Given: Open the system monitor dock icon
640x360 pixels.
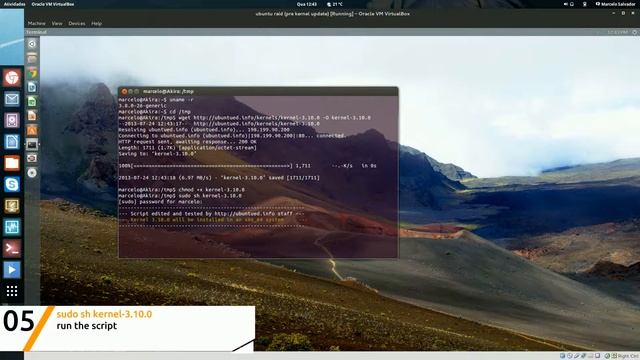Looking at the screenshot, I should (x=12, y=227).
